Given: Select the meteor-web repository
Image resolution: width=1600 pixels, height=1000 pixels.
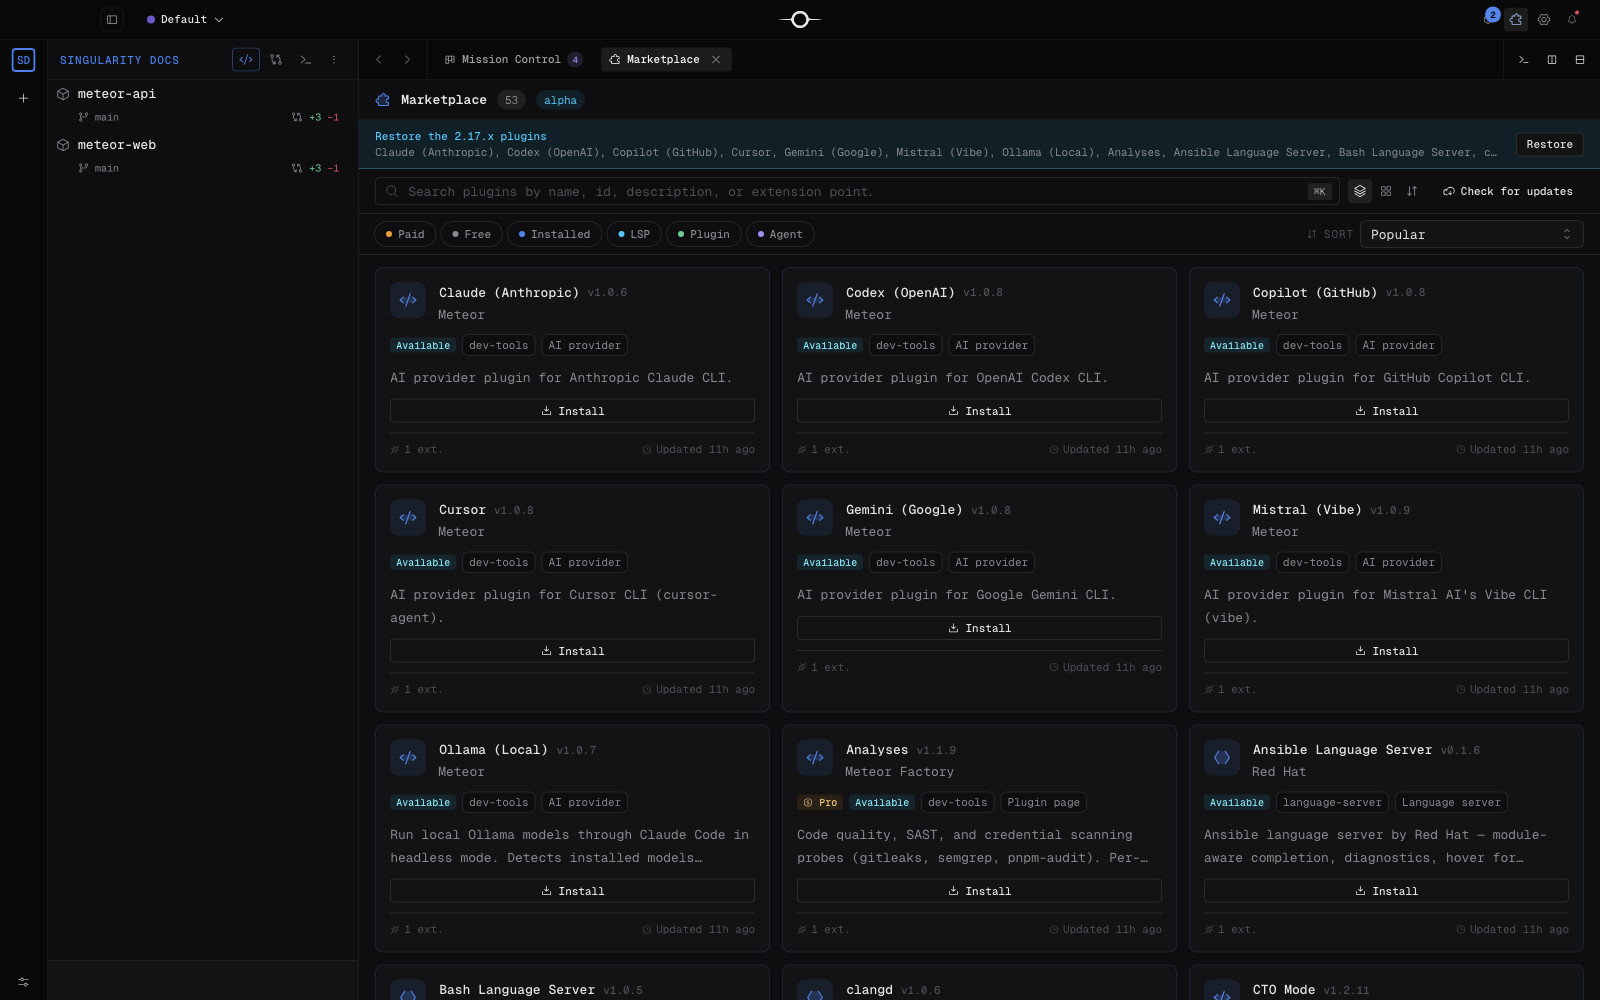Looking at the screenshot, I should tap(117, 145).
